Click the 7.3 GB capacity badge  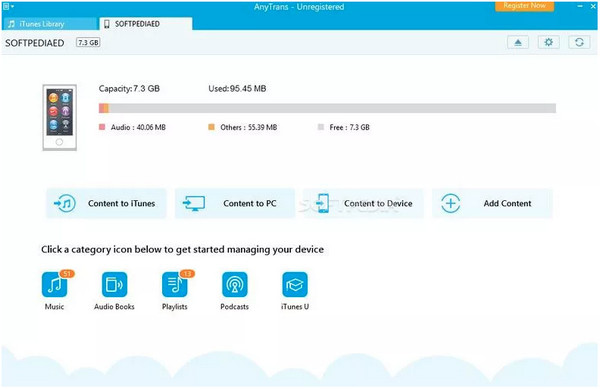(x=88, y=42)
